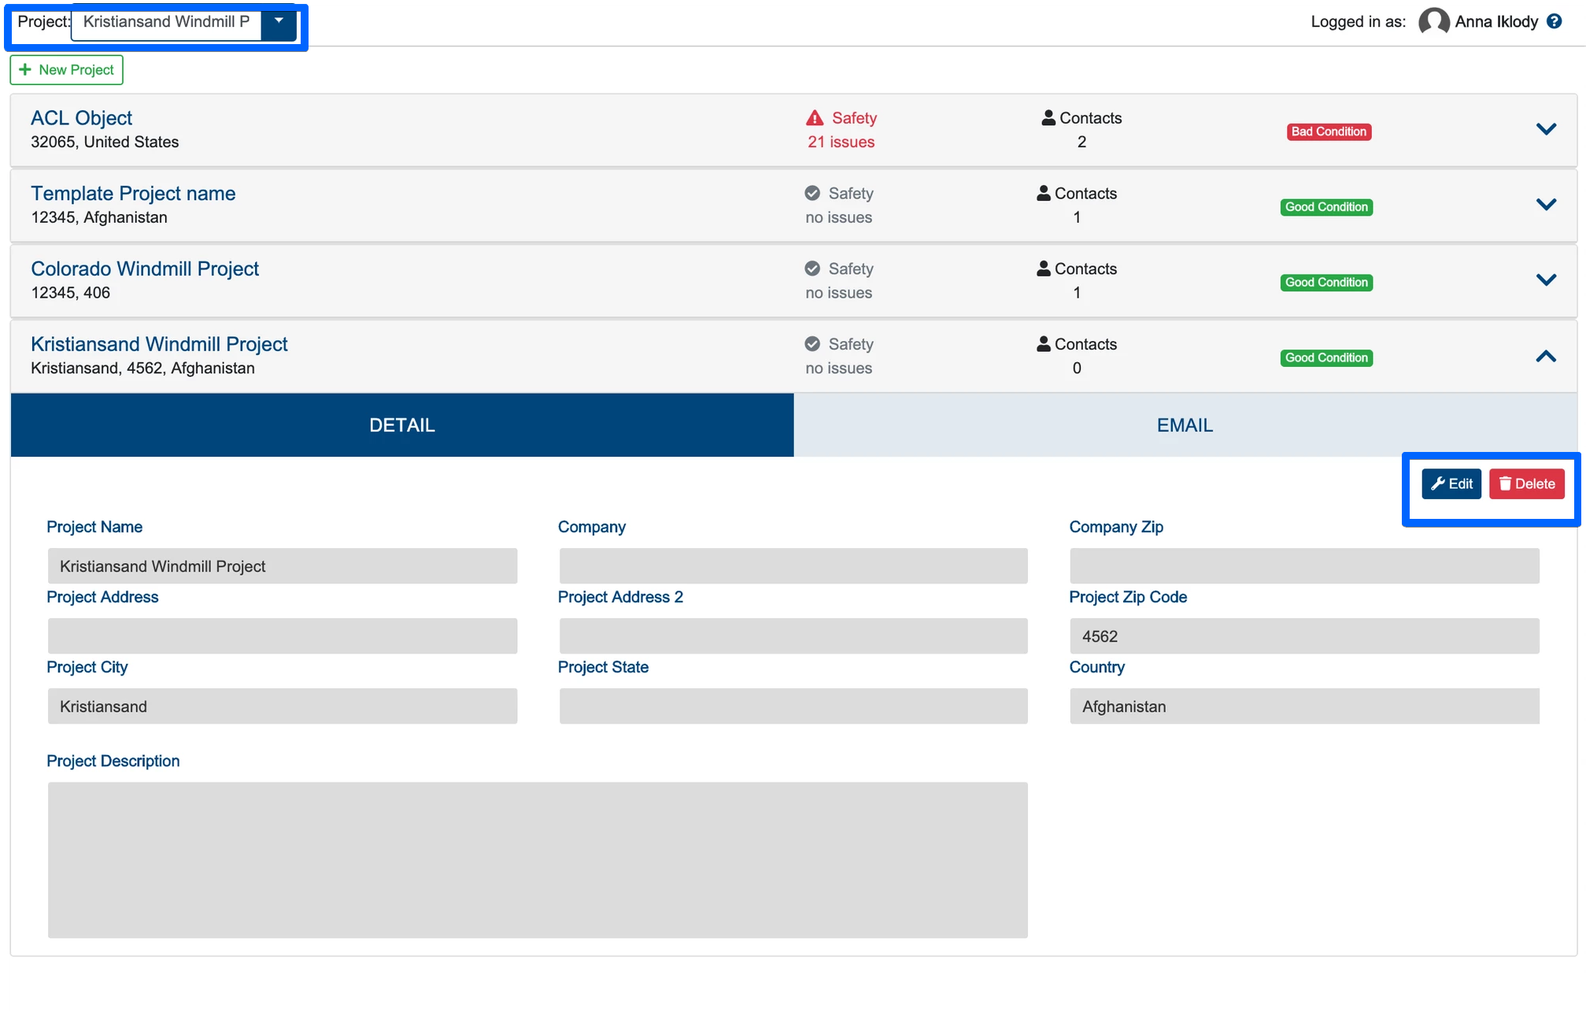Collapse the Kristiansand Windmill Project row chevron

click(1546, 356)
